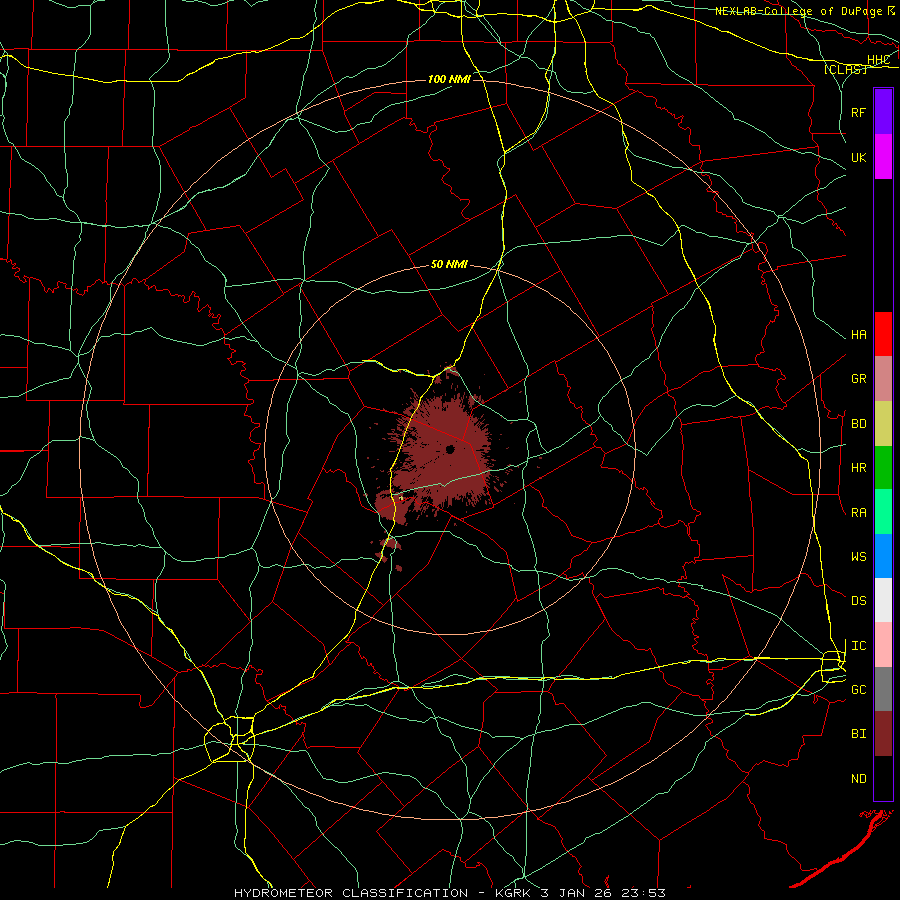This screenshot has height=900, width=900.
Task: Click the HA red legend swatch
Action: (x=883, y=334)
